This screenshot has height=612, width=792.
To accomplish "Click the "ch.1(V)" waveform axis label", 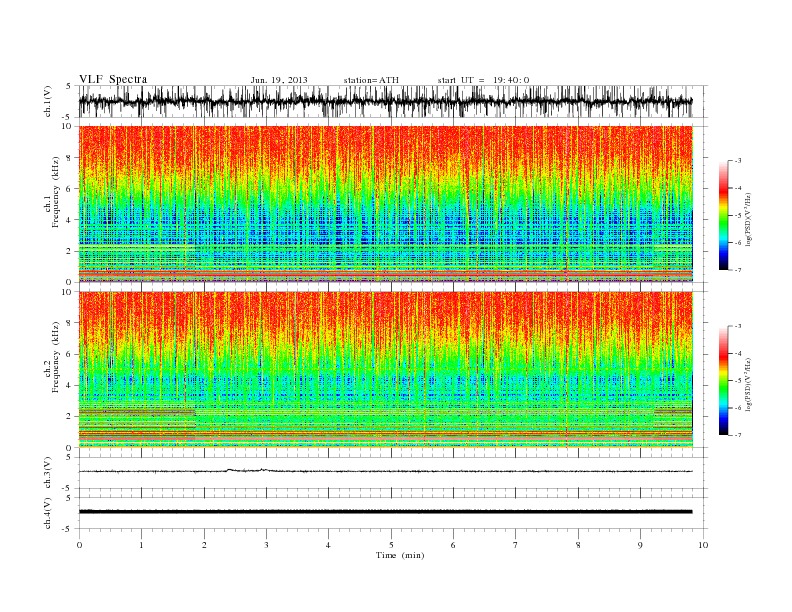I will pyautogui.click(x=48, y=101).
